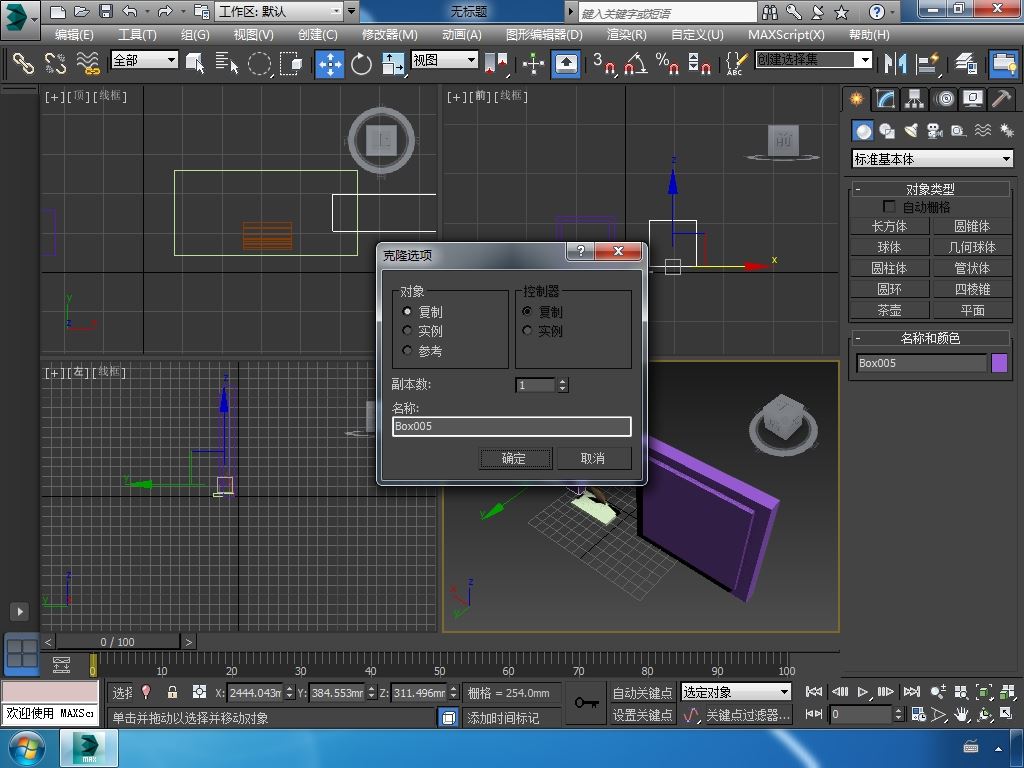Switch to the Lights creation category
The image size is (1024, 768).
pos(910,131)
